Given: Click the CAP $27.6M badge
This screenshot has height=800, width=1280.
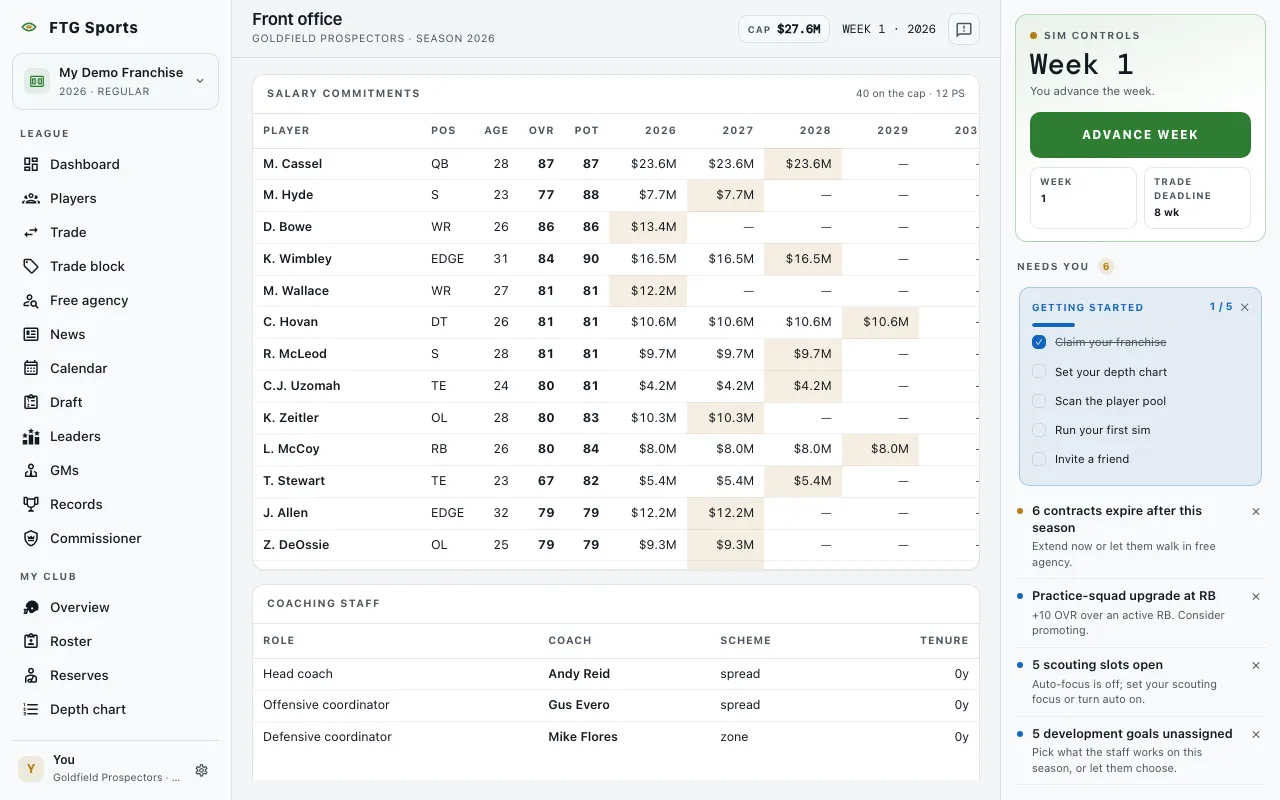Looking at the screenshot, I should [x=784, y=29].
